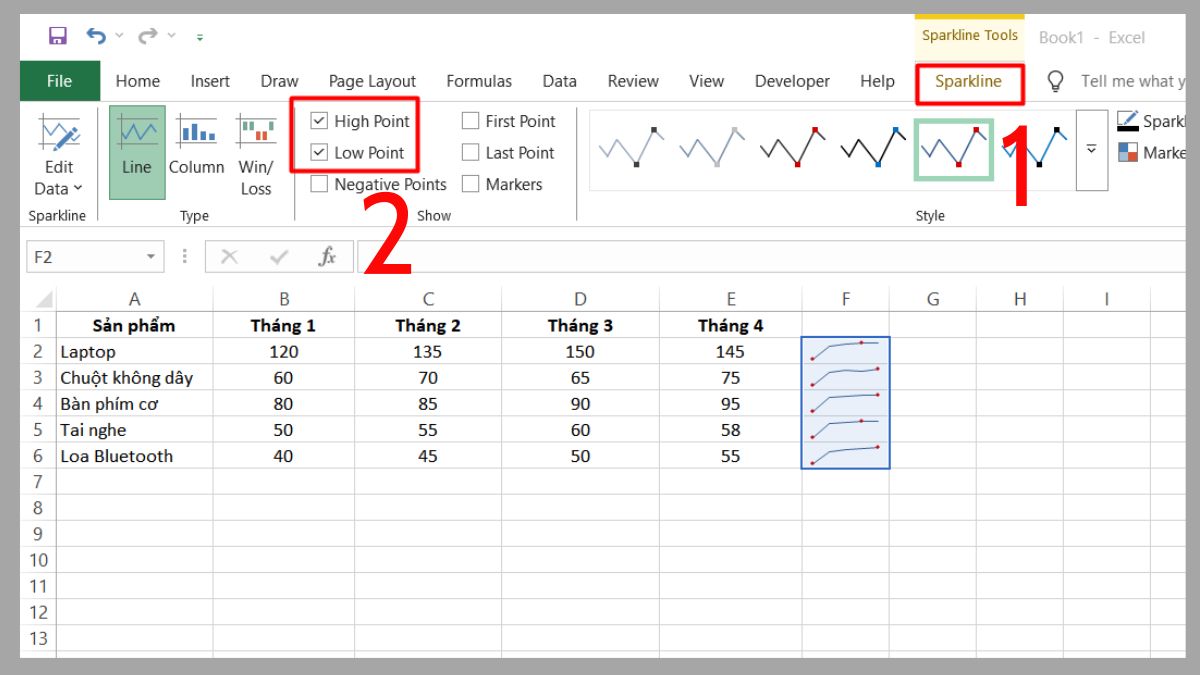Switch to the Insert ribbon tab
The image size is (1200, 675).
[210, 81]
